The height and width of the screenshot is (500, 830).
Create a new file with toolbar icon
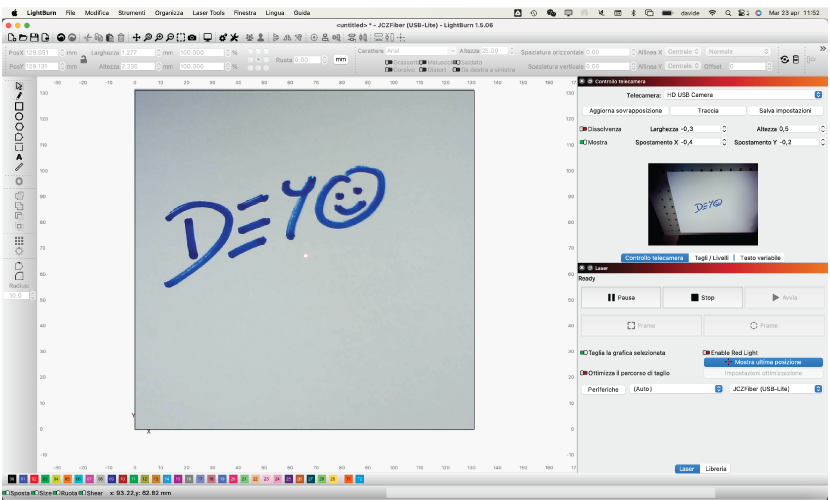12,38
